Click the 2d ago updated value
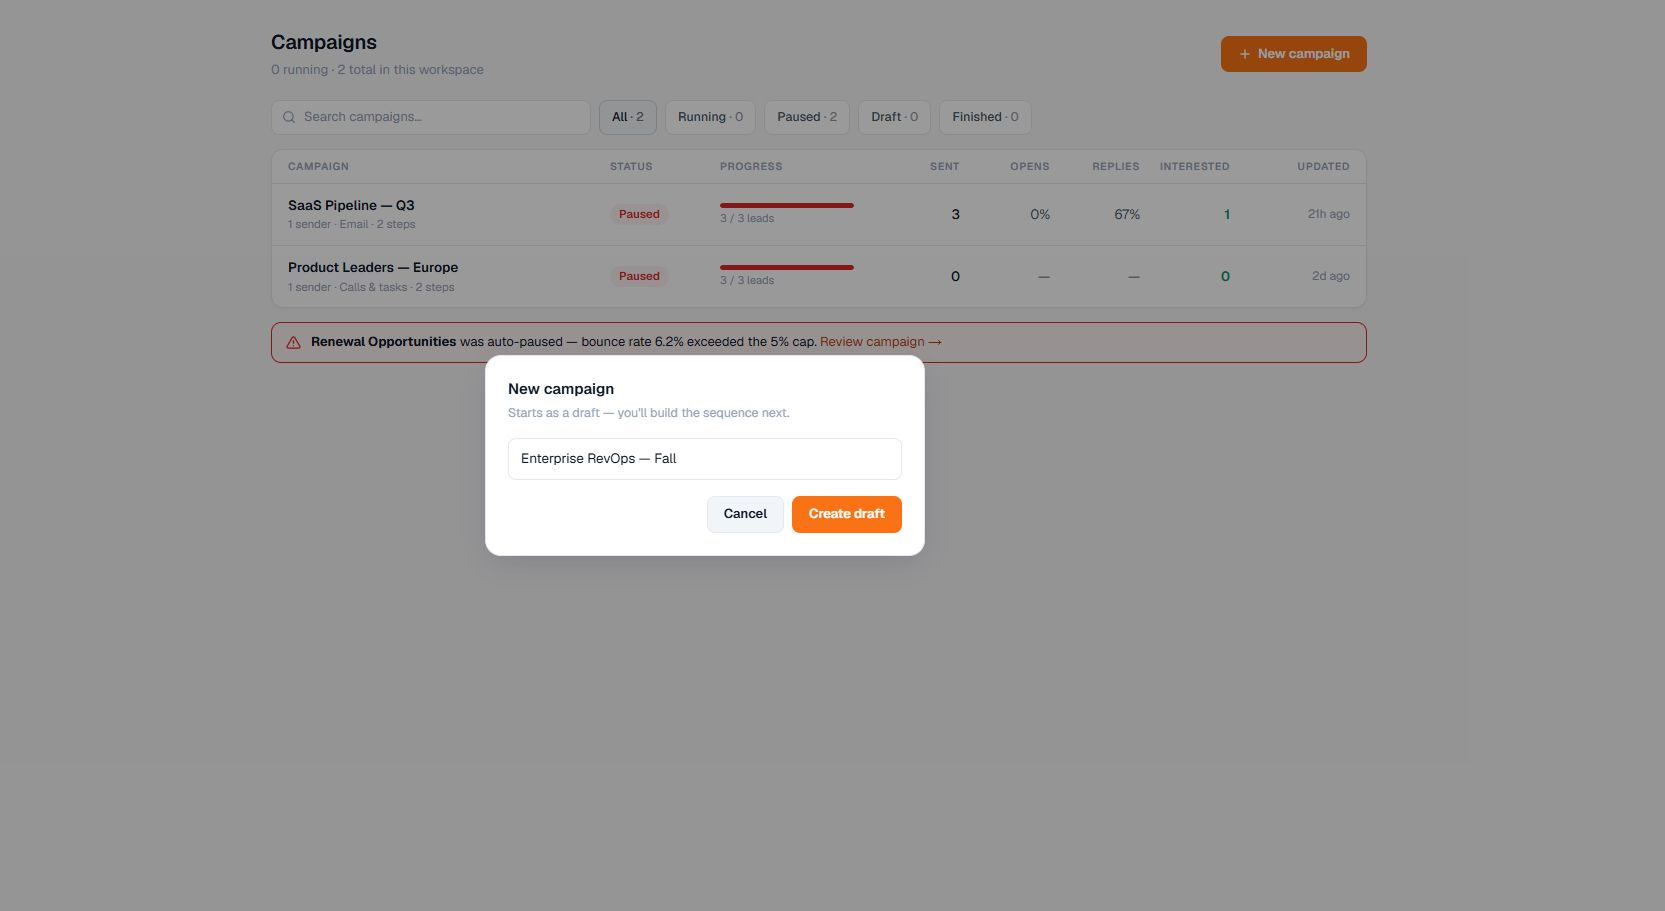Viewport: 1665px width, 911px height. tap(1331, 276)
